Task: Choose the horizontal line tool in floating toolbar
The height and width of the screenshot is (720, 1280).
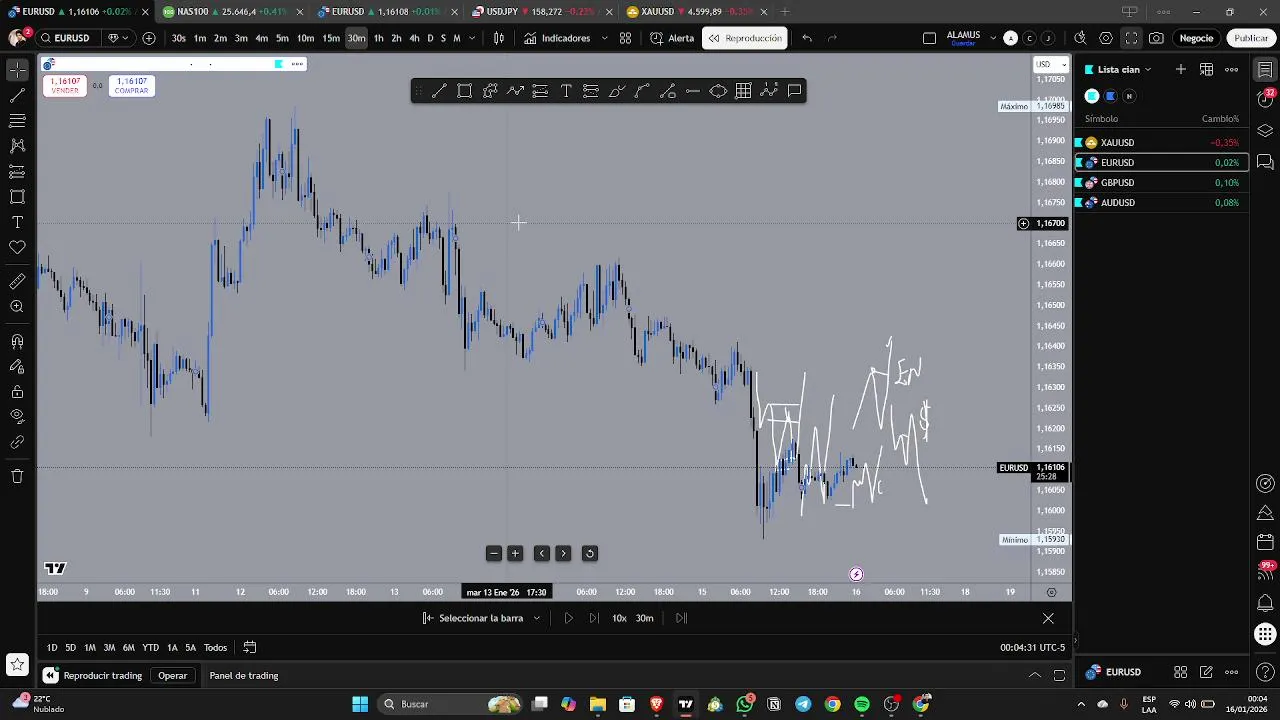Action: click(693, 91)
